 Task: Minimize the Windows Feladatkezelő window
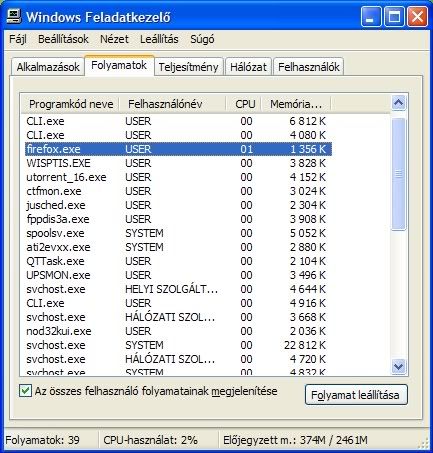pyautogui.click(x=371, y=17)
